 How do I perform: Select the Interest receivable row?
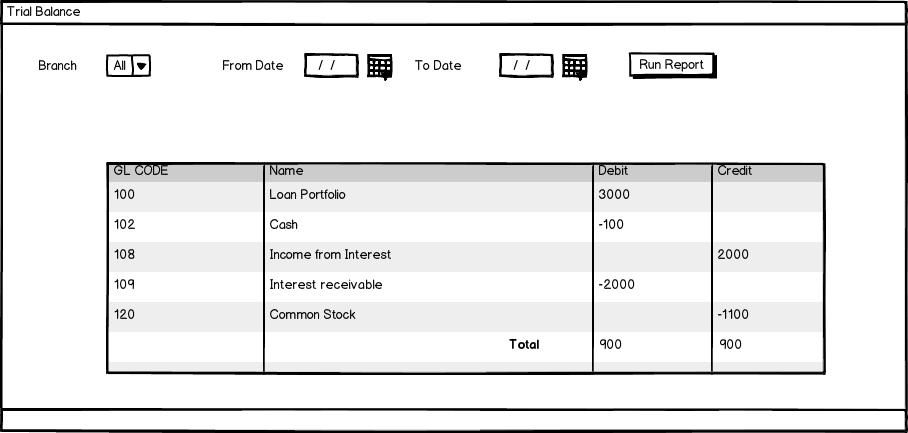326,285
